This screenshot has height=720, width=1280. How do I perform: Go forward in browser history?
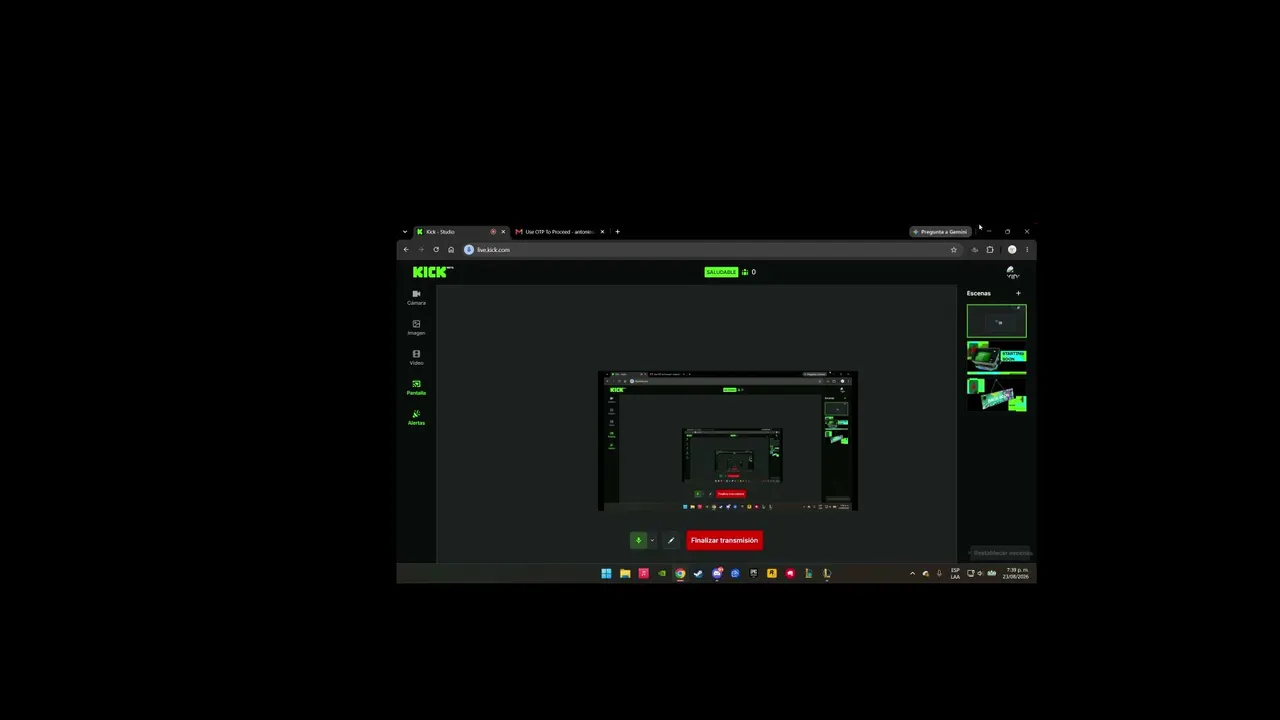click(421, 250)
